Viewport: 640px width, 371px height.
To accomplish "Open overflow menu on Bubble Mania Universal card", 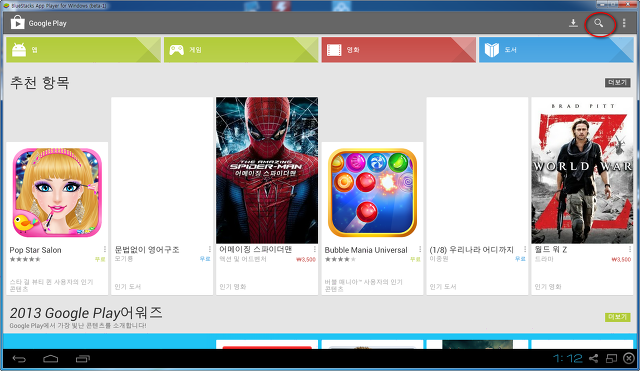I will (420, 249).
